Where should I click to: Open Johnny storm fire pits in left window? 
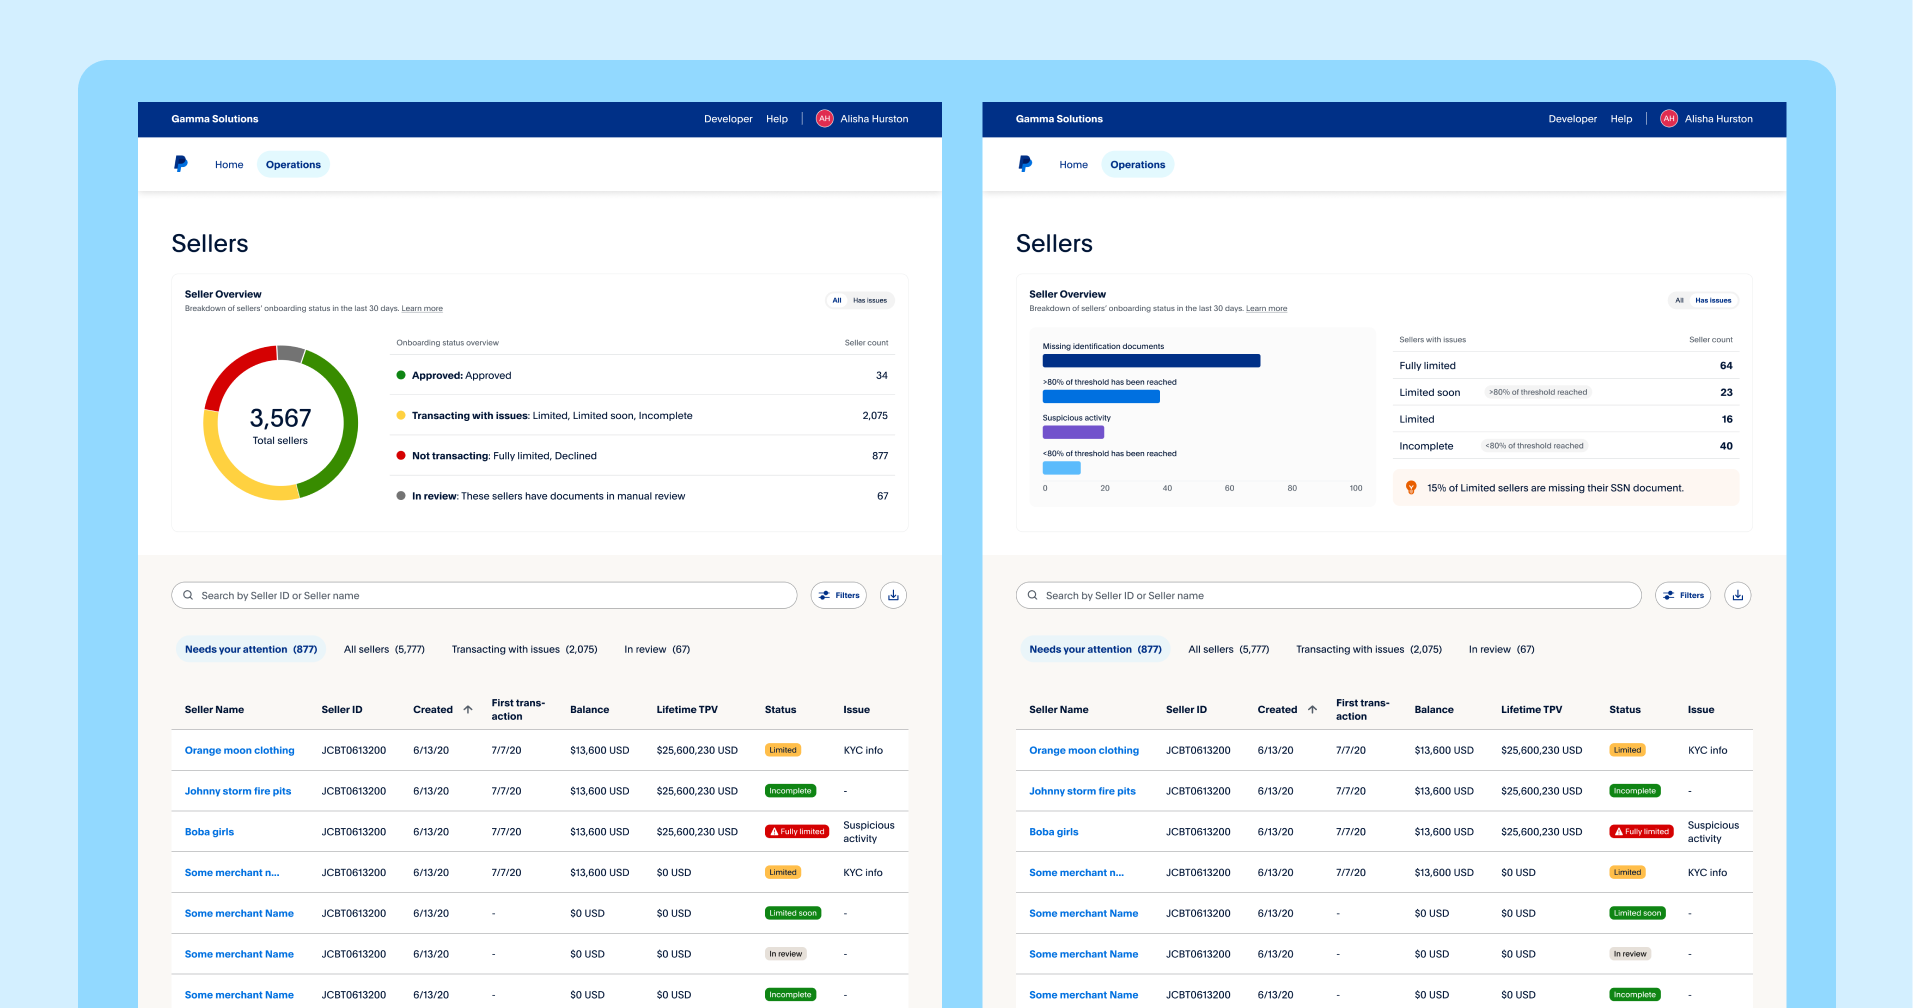point(238,791)
